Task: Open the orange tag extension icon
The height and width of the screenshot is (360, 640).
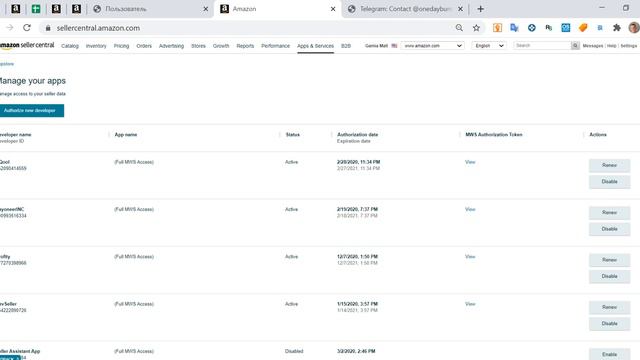Action: tap(583, 28)
